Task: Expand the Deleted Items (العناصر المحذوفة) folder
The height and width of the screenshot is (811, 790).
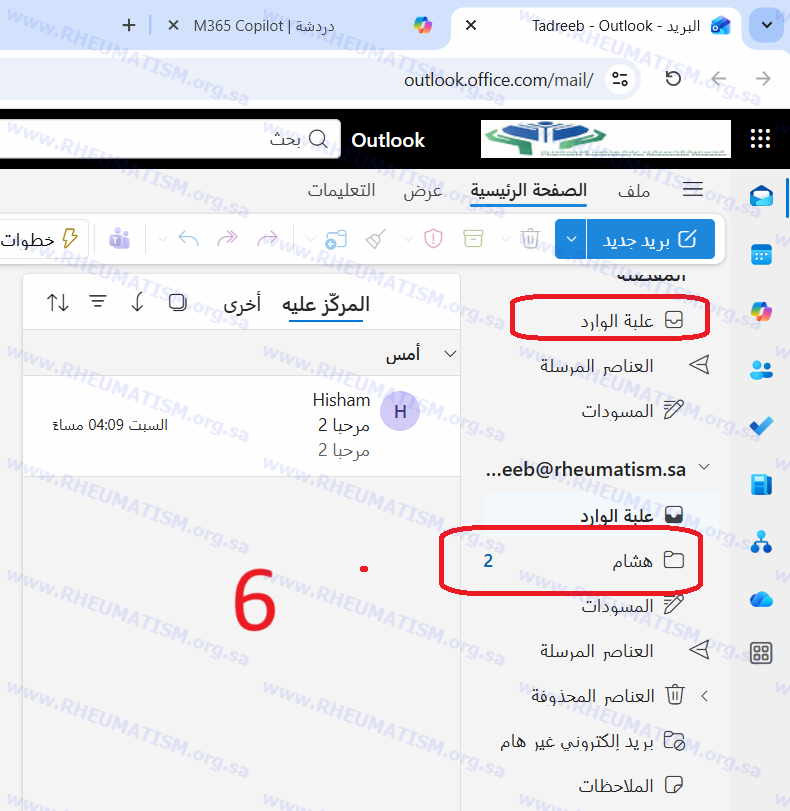Action: pyautogui.click(x=703, y=695)
